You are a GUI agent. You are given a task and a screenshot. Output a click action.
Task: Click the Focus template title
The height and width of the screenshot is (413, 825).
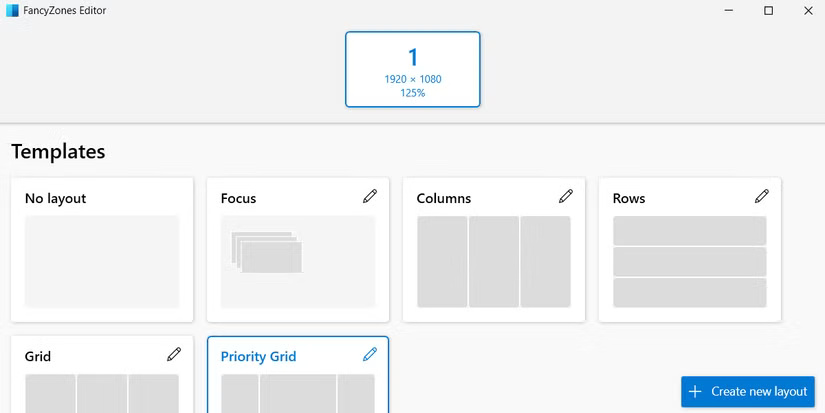pyautogui.click(x=239, y=198)
